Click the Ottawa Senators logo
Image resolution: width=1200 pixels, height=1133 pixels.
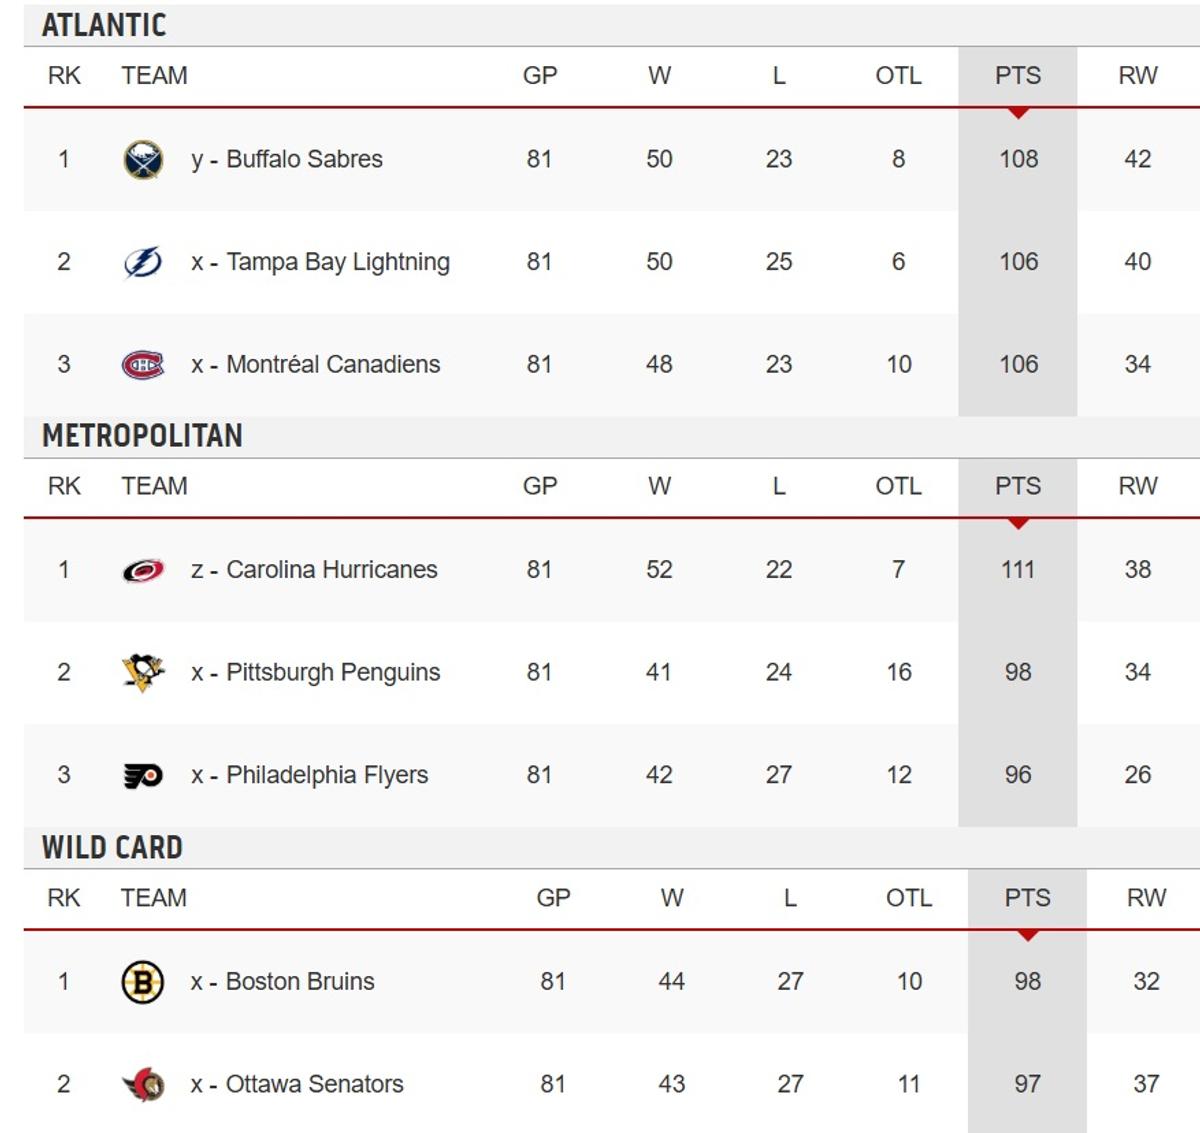[x=144, y=1083]
